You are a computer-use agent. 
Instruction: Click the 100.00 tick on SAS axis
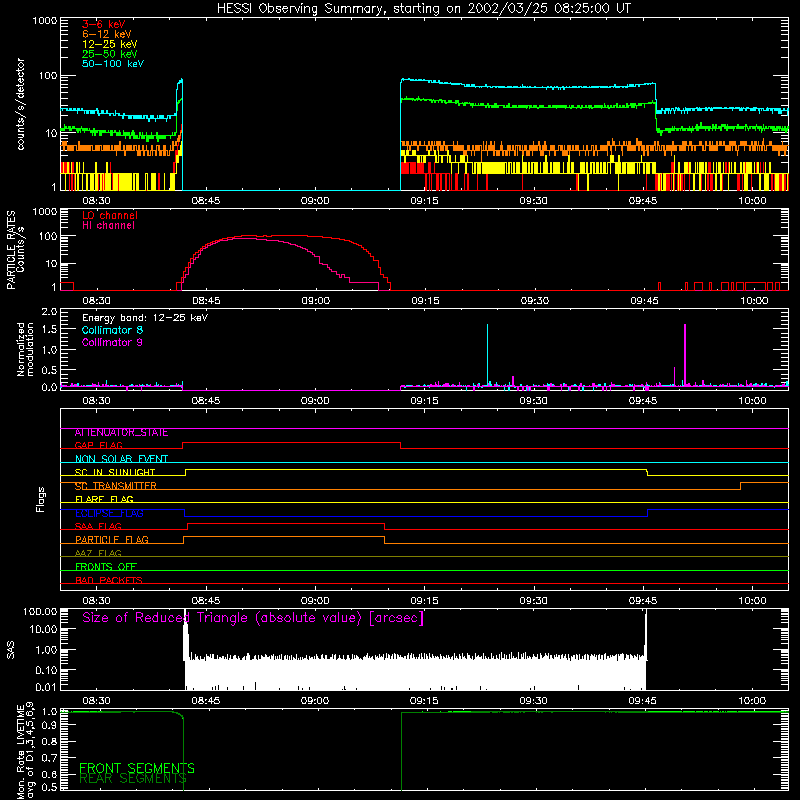[x=40, y=612]
